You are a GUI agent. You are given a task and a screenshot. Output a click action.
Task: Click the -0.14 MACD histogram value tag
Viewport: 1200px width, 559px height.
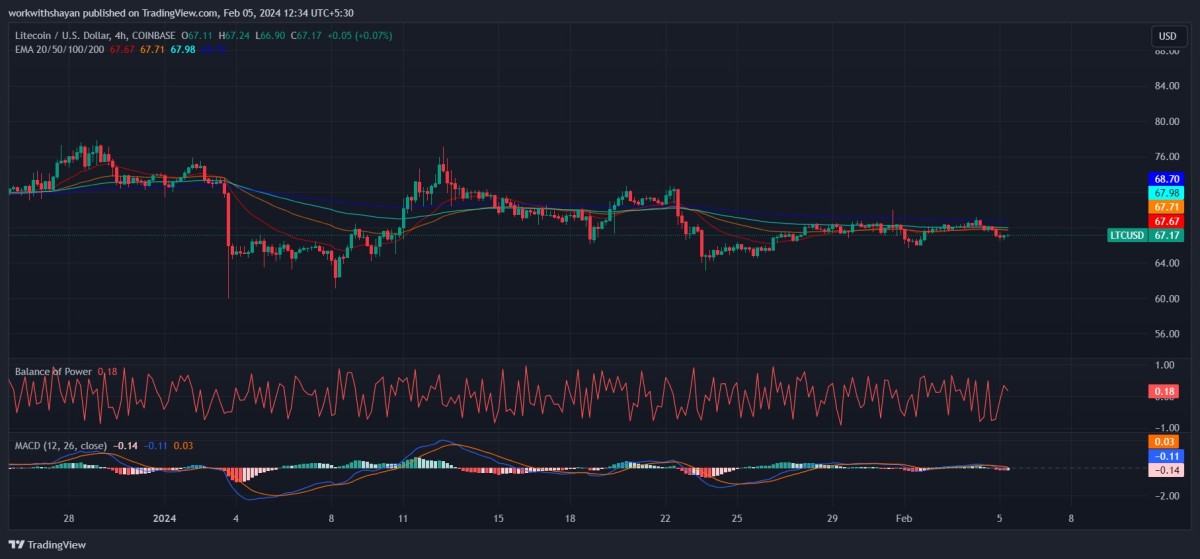pos(1164,469)
